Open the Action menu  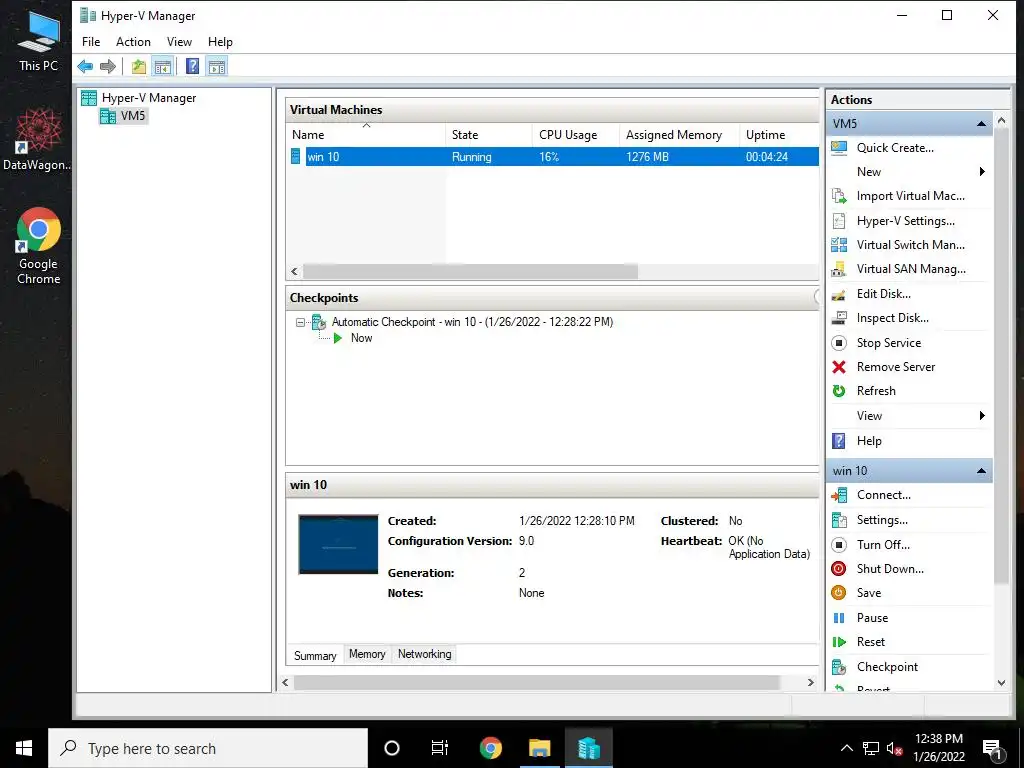coord(133,42)
